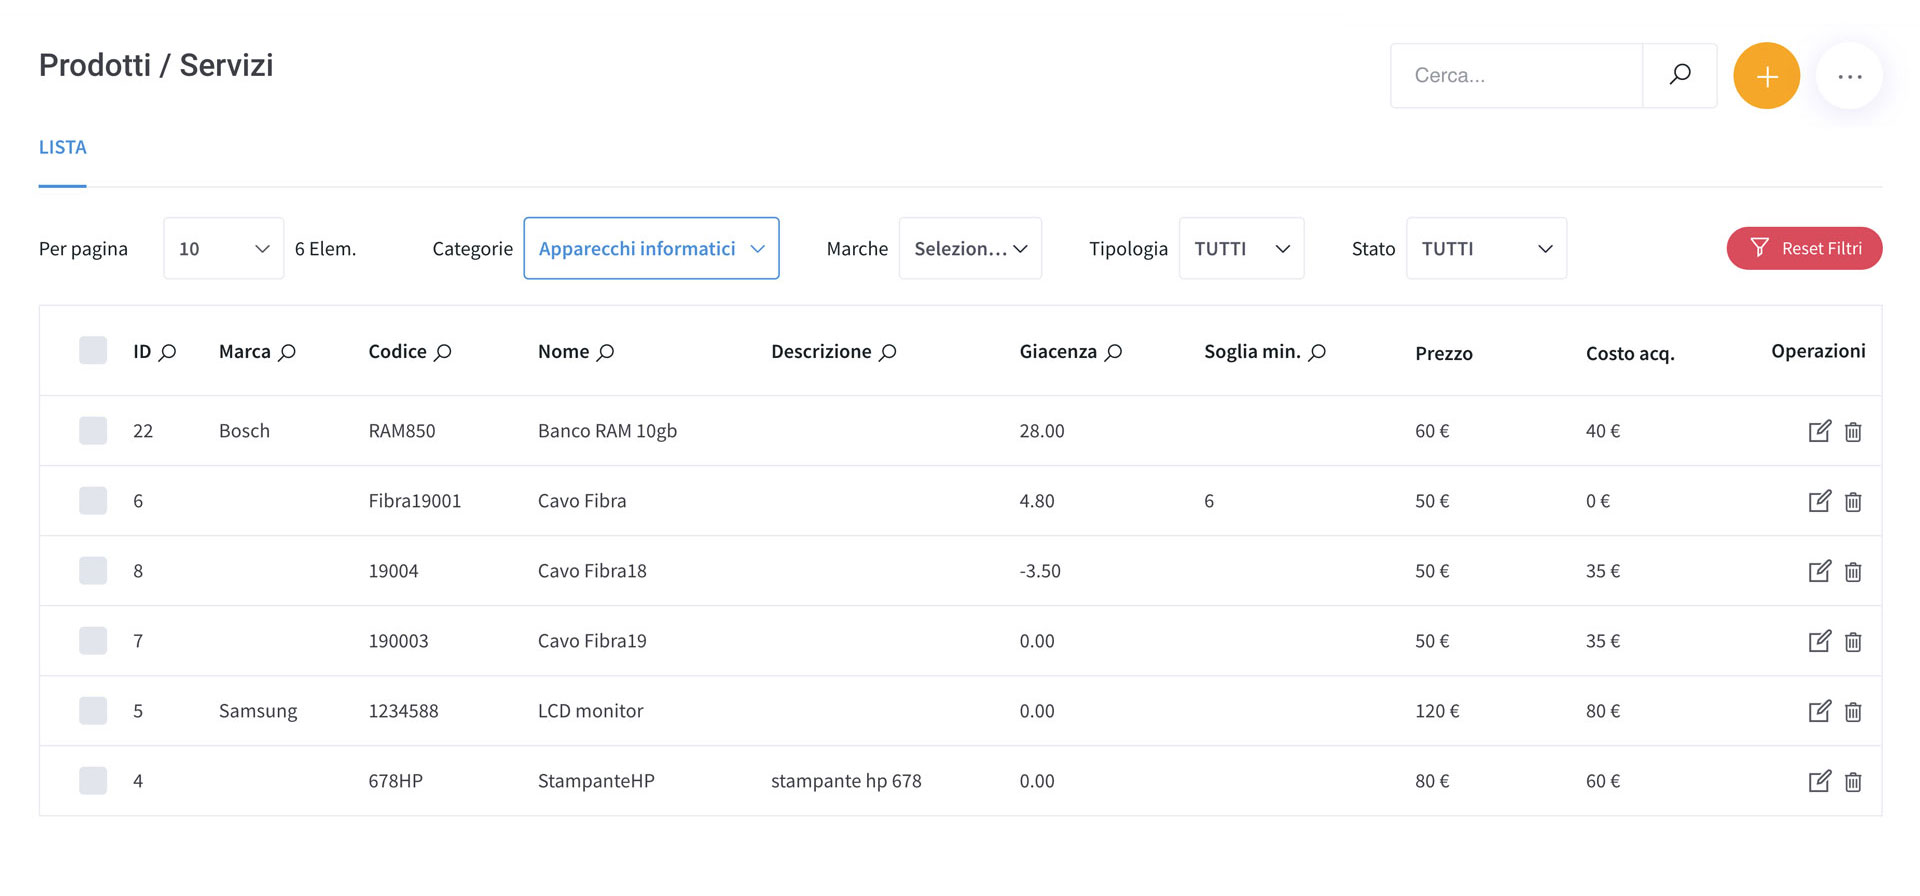Edit the Cavo Fibra row with code Fibra19001
The height and width of the screenshot is (896, 1920).
pos(1819,501)
